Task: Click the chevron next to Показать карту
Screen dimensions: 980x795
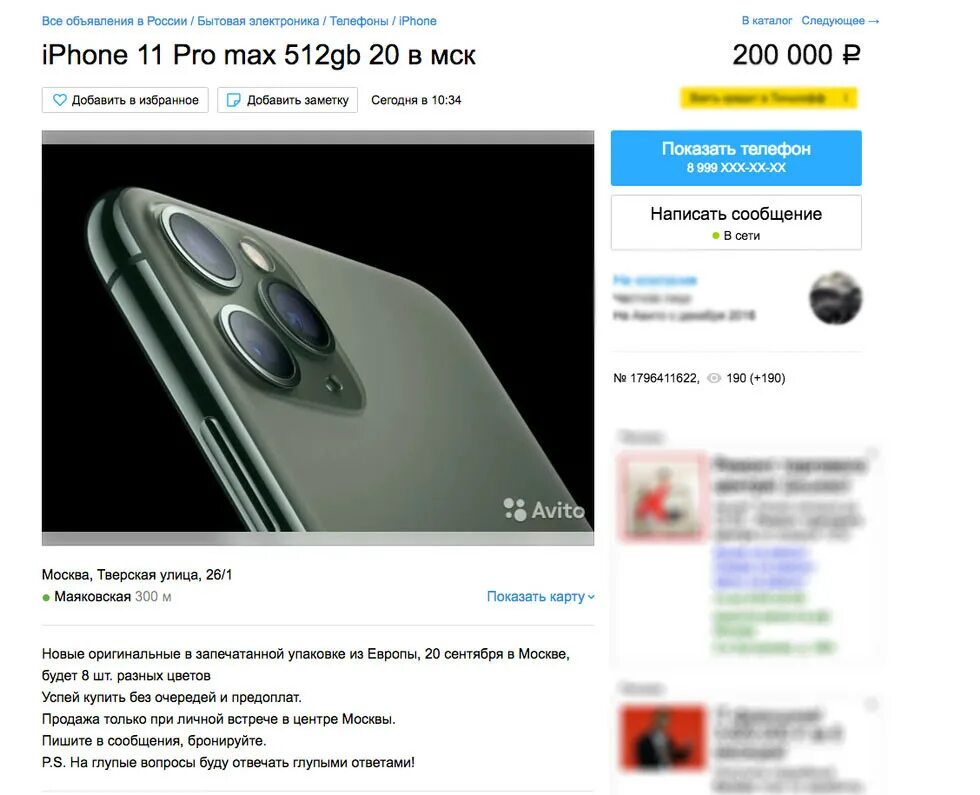Action: [x=591, y=598]
